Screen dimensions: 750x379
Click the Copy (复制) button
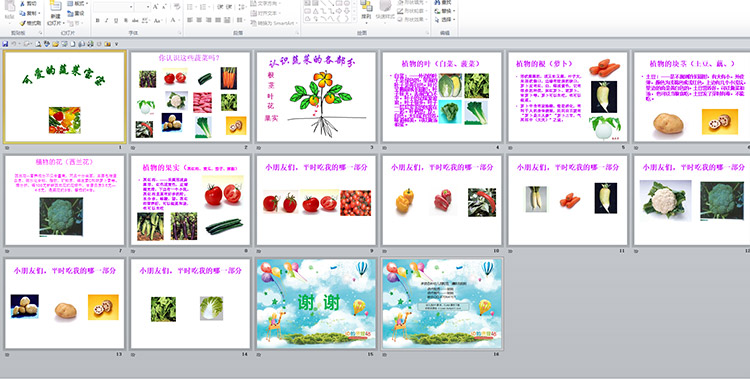click(29, 13)
